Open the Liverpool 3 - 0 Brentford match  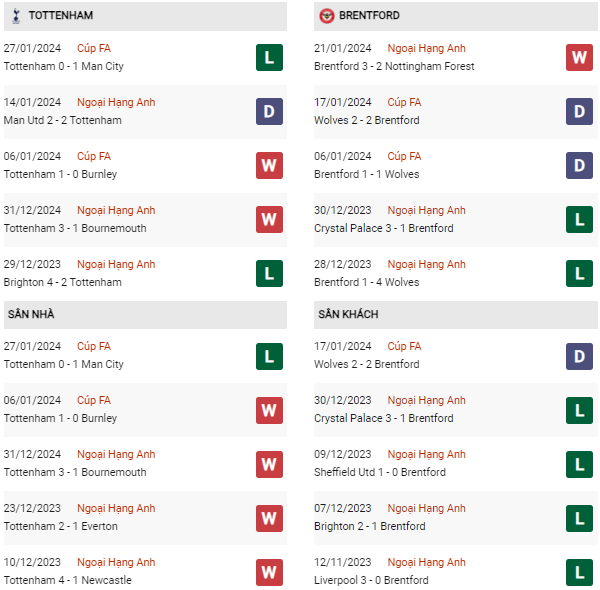[x=371, y=580]
